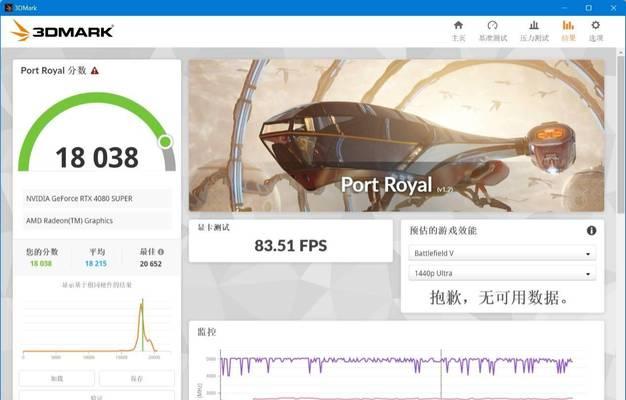The width and height of the screenshot is (626, 400).
Task: Go to the 压力测试 stress test tab
Action: point(534,31)
